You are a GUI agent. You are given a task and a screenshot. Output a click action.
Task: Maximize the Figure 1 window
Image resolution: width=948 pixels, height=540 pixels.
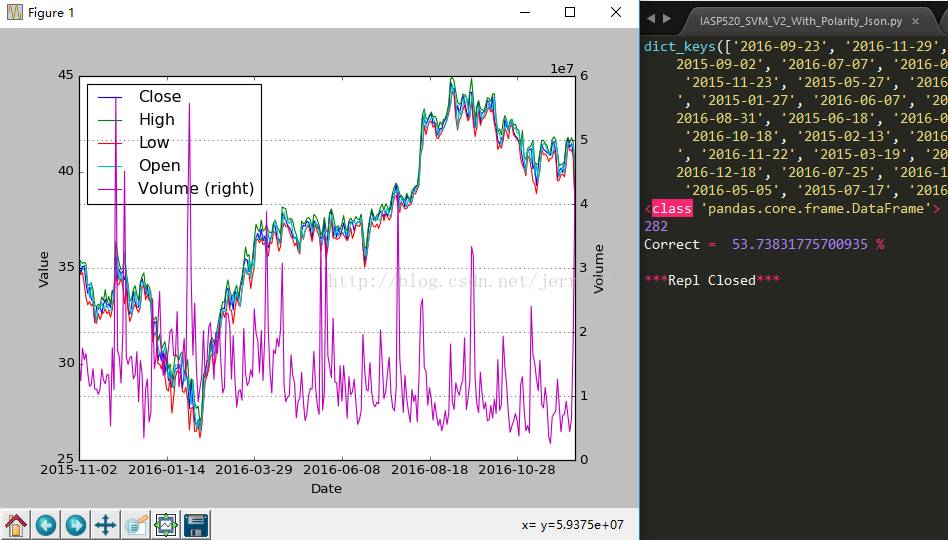pos(570,12)
